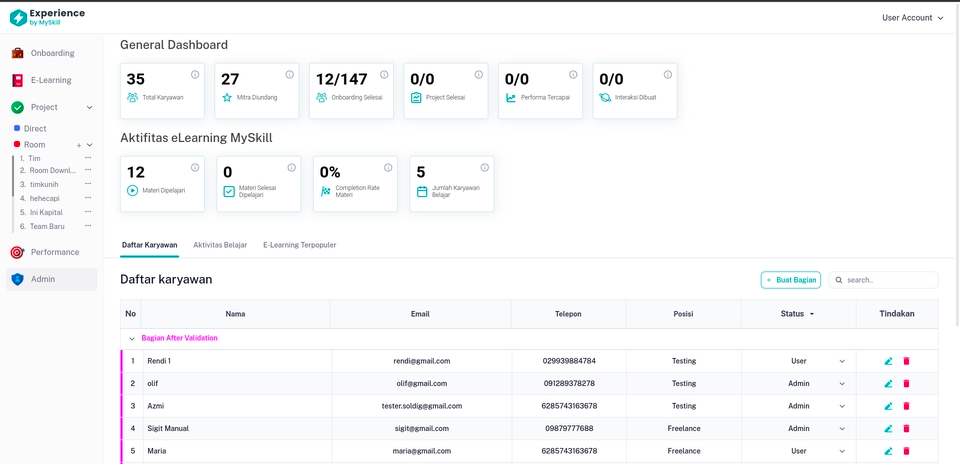Image resolution: width=960 pixels, height=464 pixels.
Task: Open the three-dot menu beside timkunih
Action: 88,185
